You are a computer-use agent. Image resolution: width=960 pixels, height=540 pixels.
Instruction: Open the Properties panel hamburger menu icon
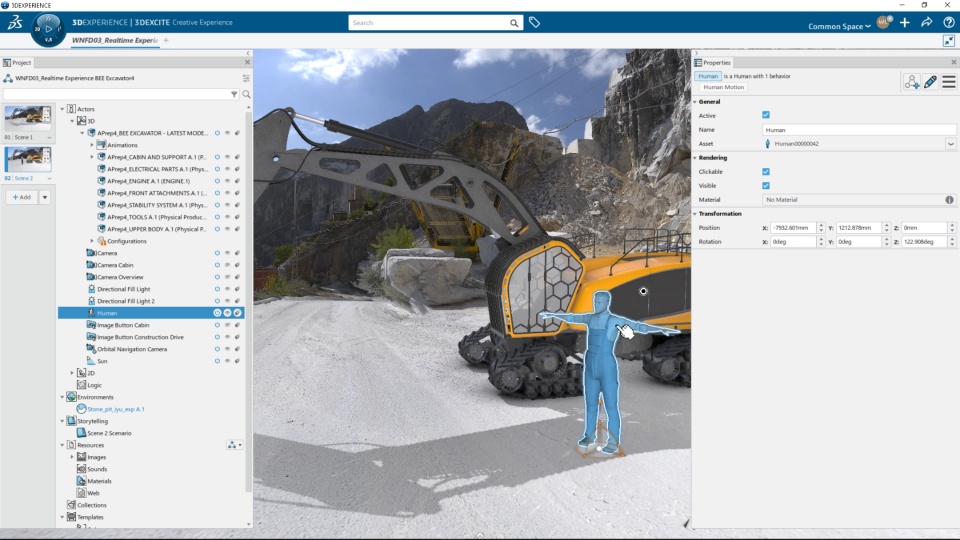949,81
